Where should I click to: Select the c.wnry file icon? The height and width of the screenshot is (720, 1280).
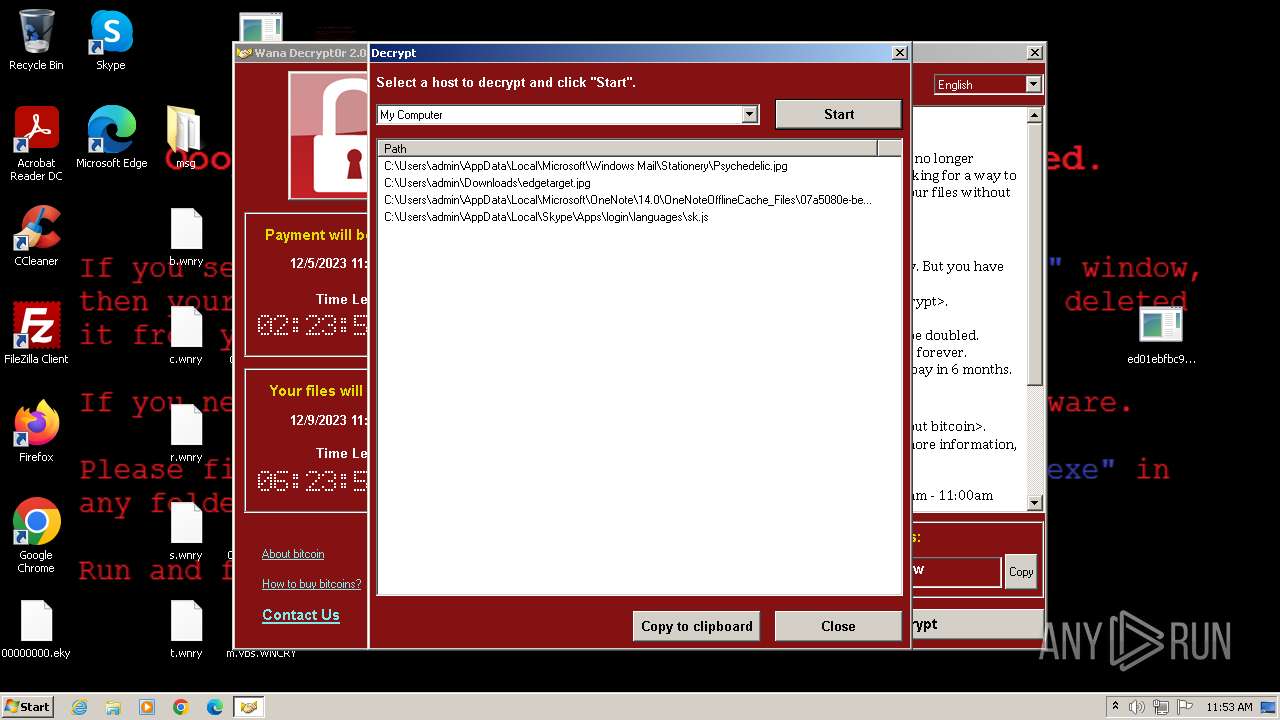point(186,336)
